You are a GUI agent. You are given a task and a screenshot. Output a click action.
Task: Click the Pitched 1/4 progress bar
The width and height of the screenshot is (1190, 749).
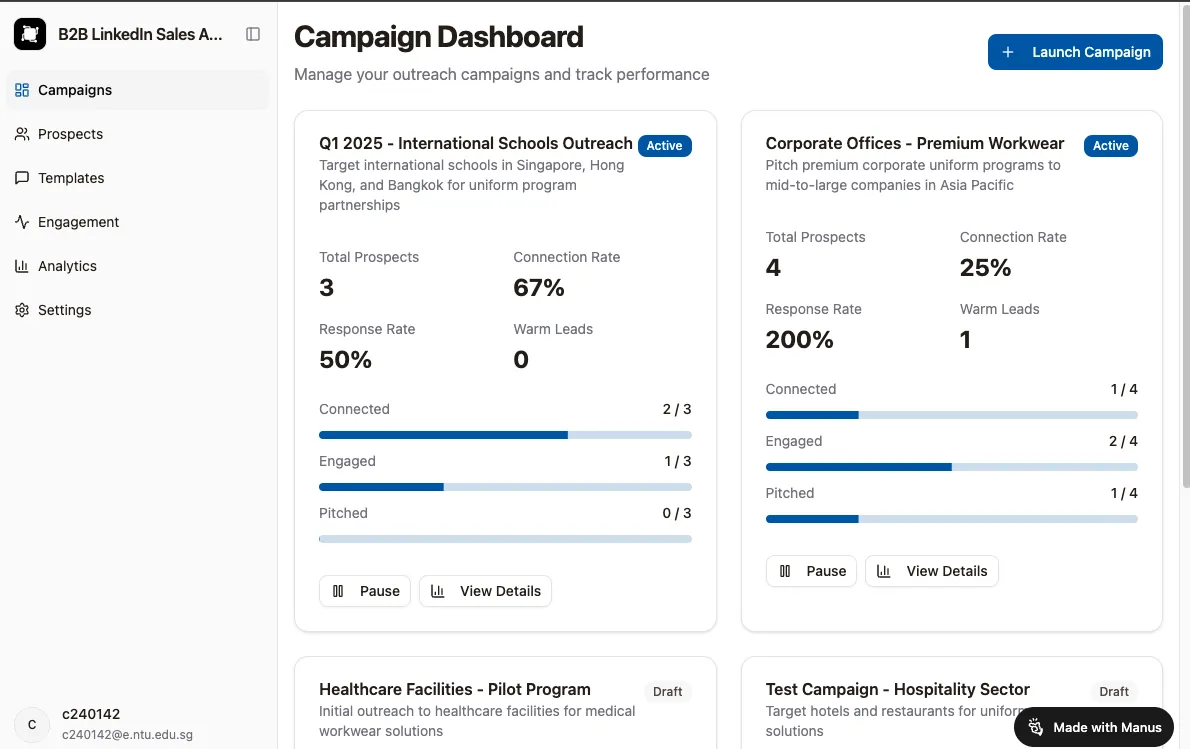952,519
